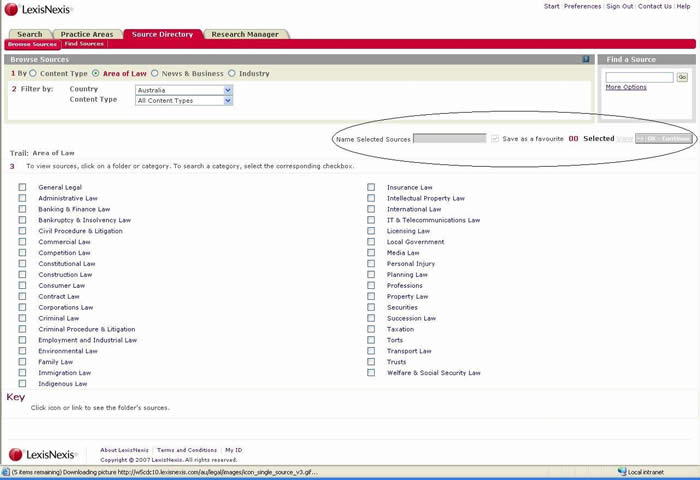
Task: Open the All Content Types dropdown
Action: coord(183,101)
